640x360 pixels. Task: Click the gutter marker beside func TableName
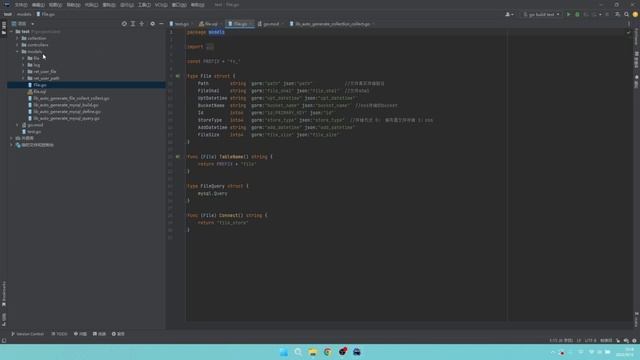(178, 156)
